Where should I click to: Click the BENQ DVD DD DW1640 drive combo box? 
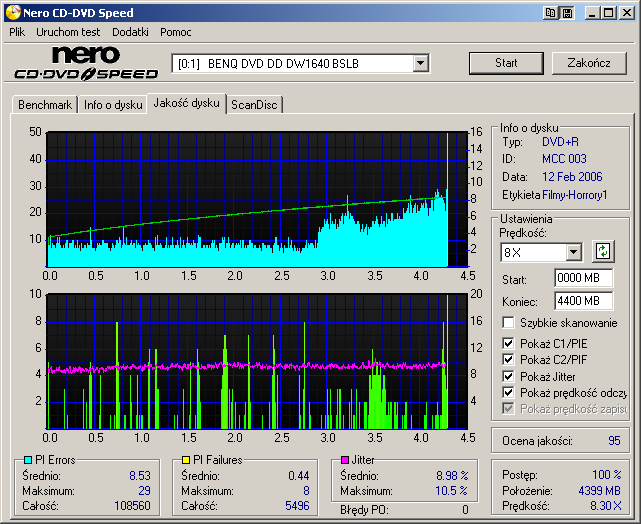click(300, 63)
